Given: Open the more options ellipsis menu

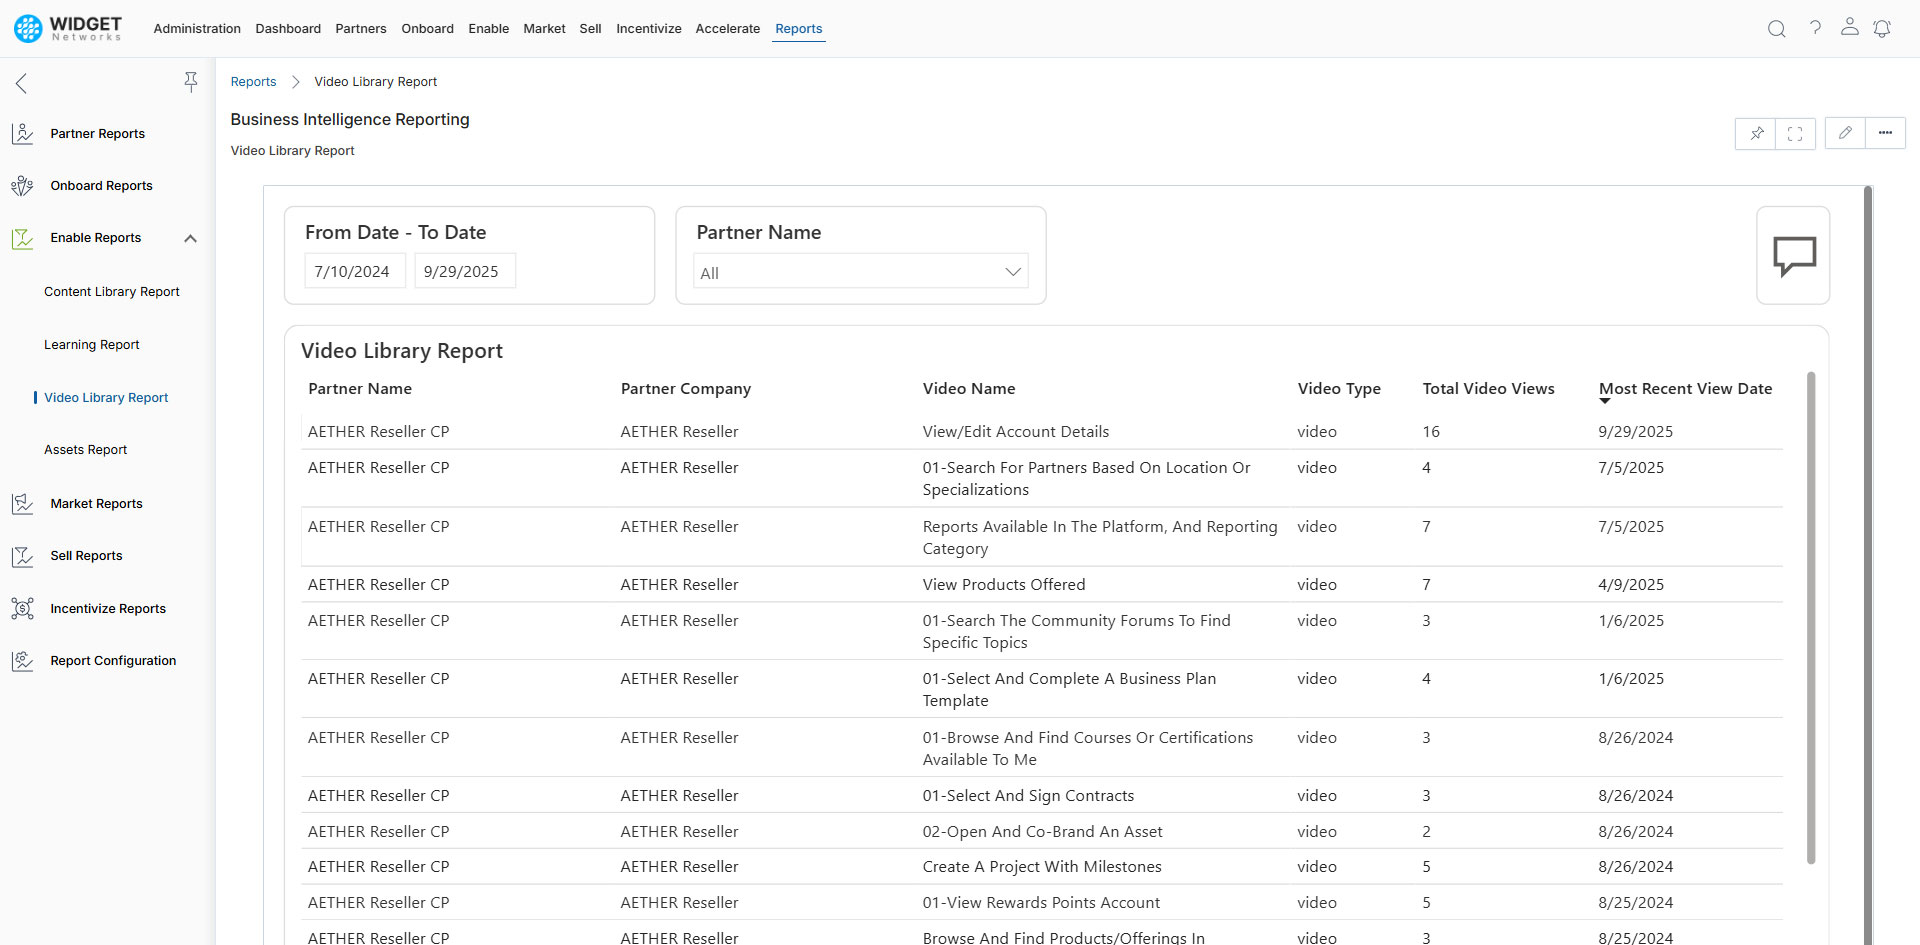Looking at the screenshot, I should tap(1885, 133).
